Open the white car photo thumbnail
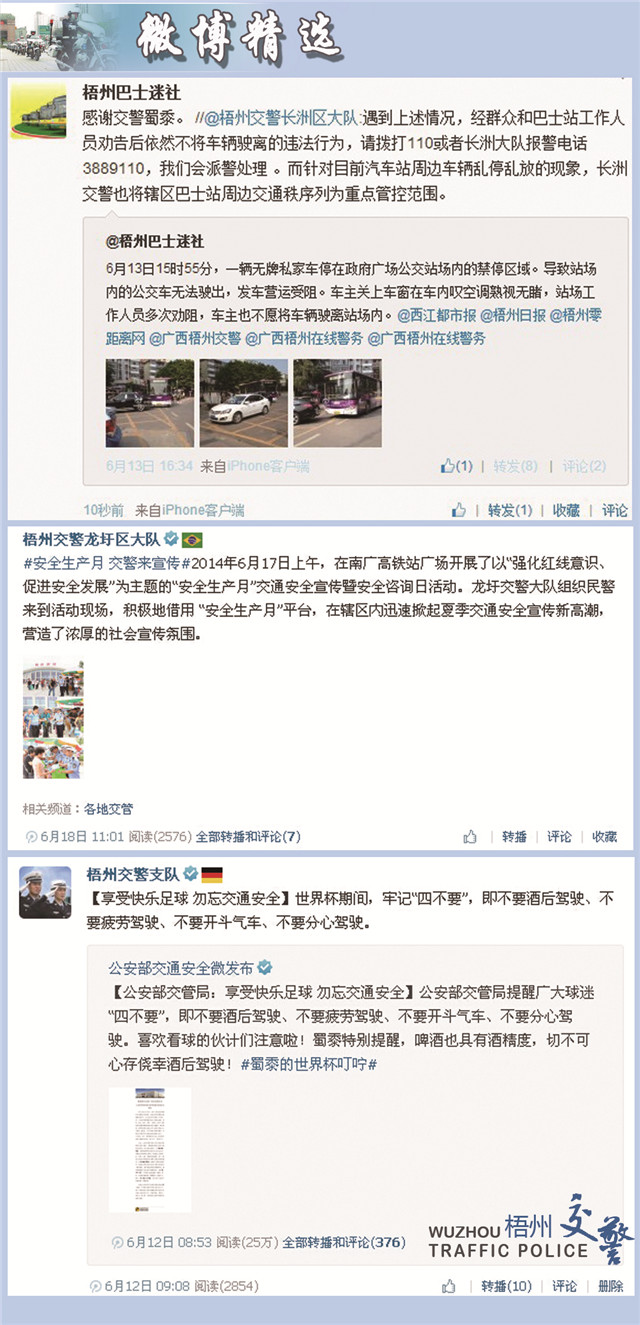640x1325 pixels. (x=243, y=402)
